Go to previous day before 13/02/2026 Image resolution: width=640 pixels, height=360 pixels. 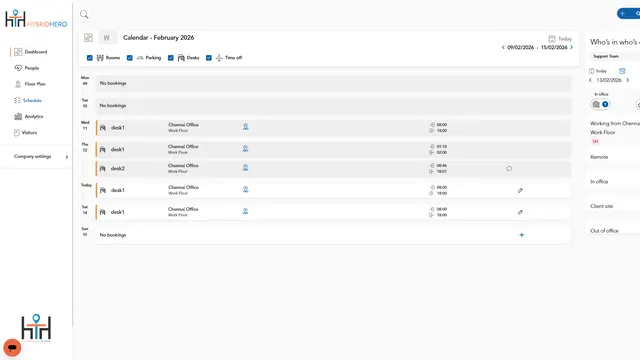(590, 80)
